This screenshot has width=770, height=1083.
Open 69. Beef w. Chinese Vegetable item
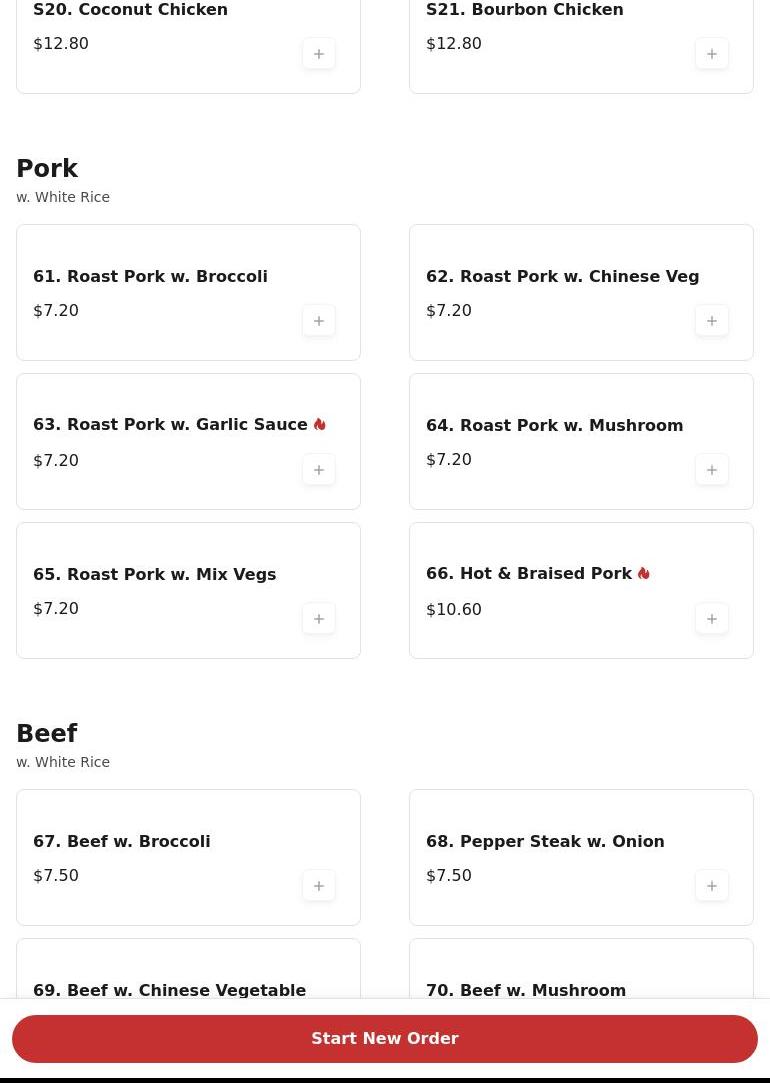(x=188, y=968)
